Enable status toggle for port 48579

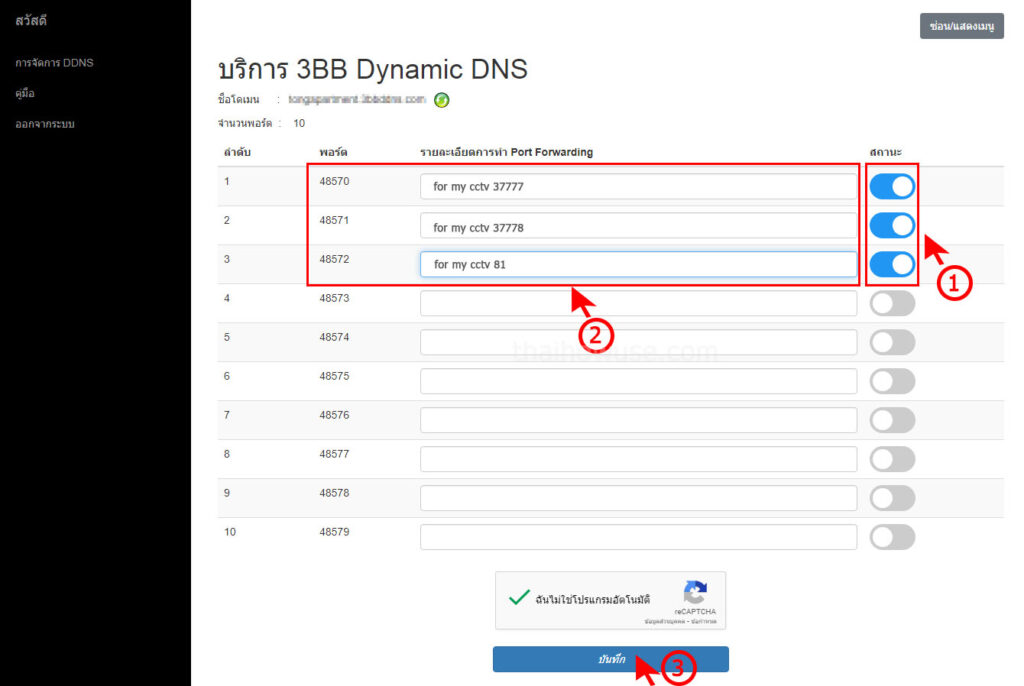point(892,537)
